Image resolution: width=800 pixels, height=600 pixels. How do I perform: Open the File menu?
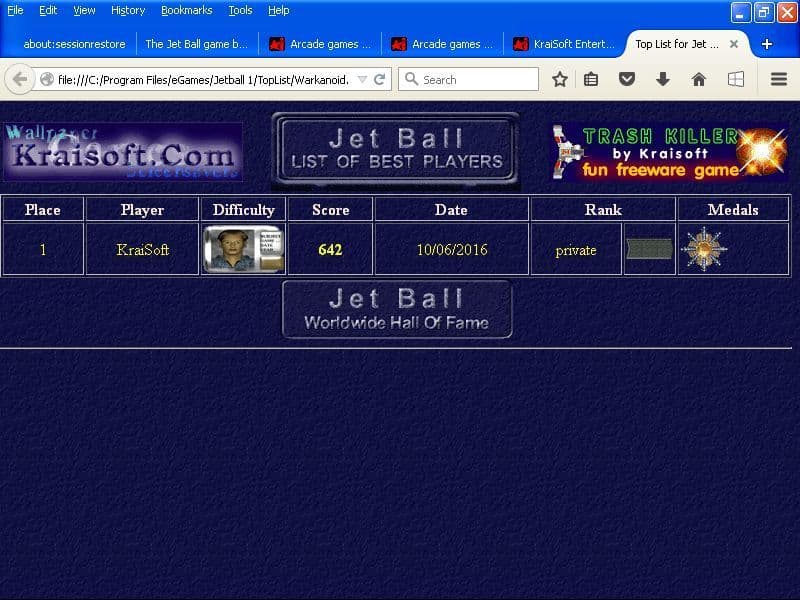pyautogui.click(x=15, y=10)
